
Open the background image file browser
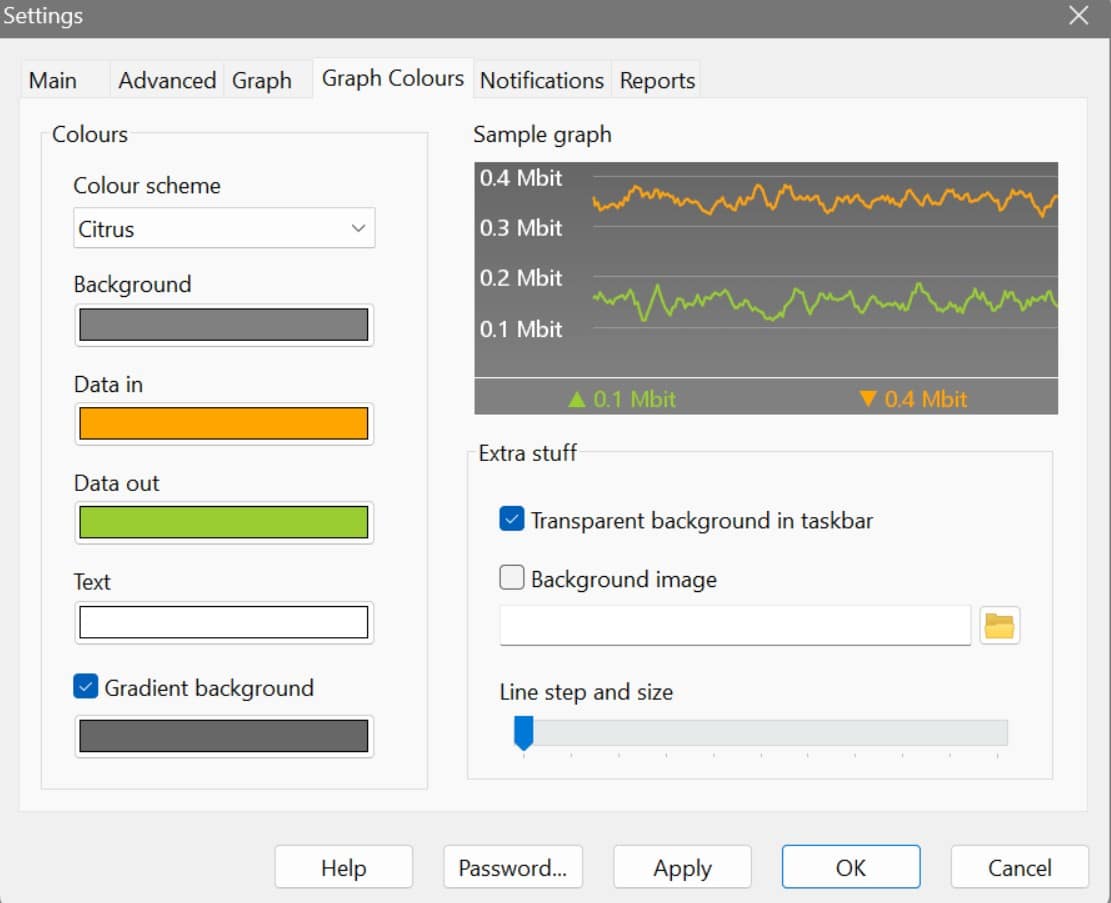click(x=999, y=625)
